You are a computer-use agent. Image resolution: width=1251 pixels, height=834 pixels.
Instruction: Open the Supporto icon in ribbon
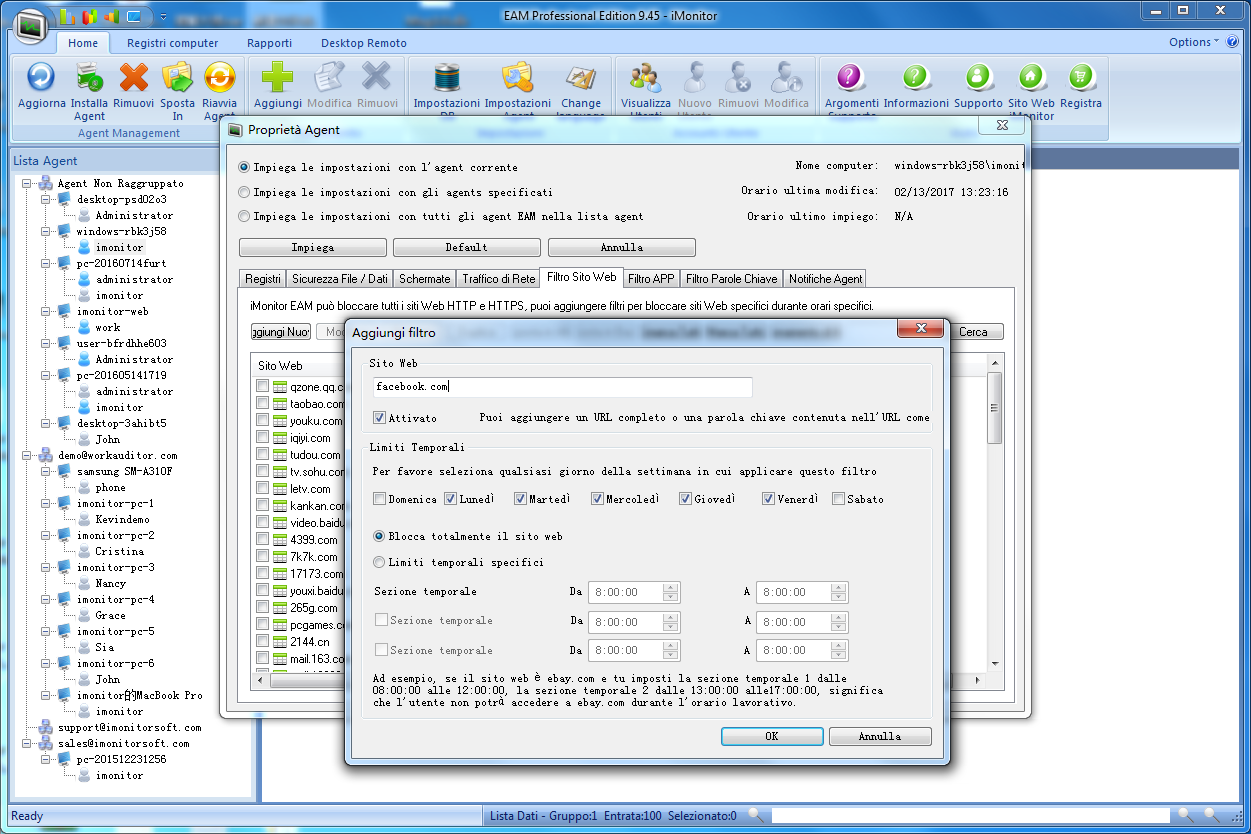click(977, 78)
